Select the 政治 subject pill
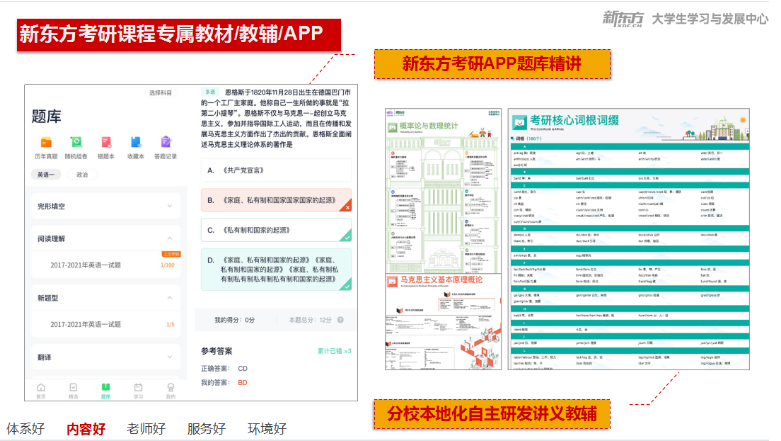Screen dimensions: 781x441 pyautogui.click(x=82, y=174)
